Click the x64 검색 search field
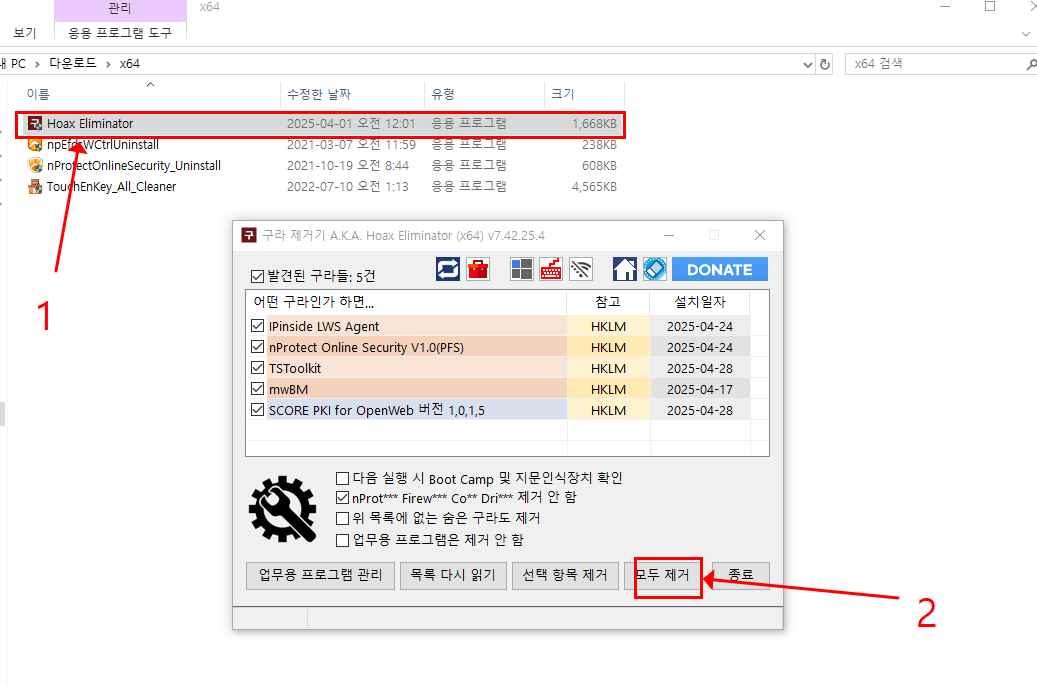The image size is (1037, 685). pyautogui.click(x=936, y=64)
